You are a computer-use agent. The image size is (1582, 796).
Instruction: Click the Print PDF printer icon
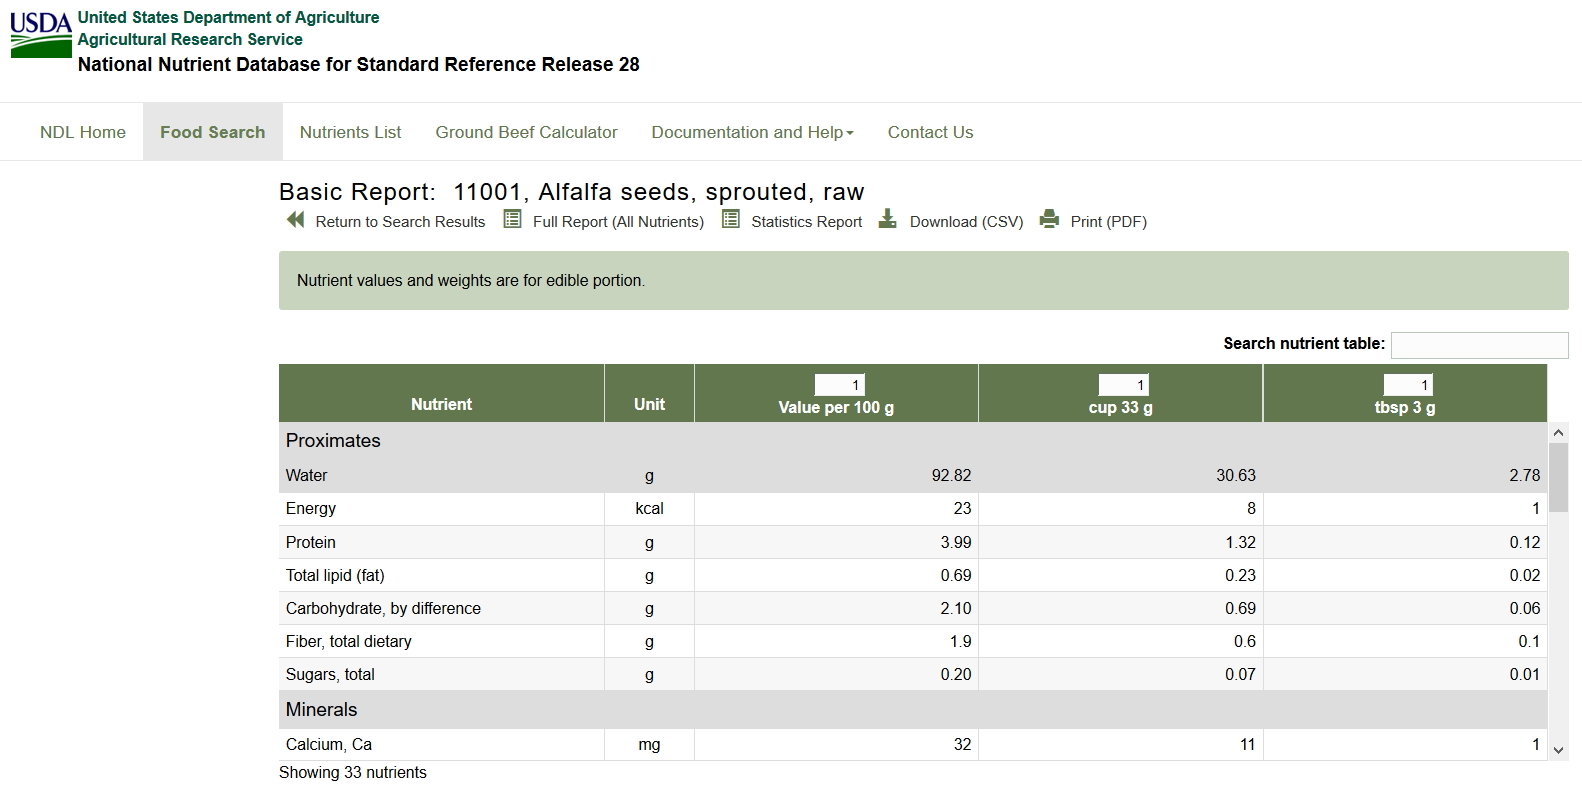(x=1049, y=219)
